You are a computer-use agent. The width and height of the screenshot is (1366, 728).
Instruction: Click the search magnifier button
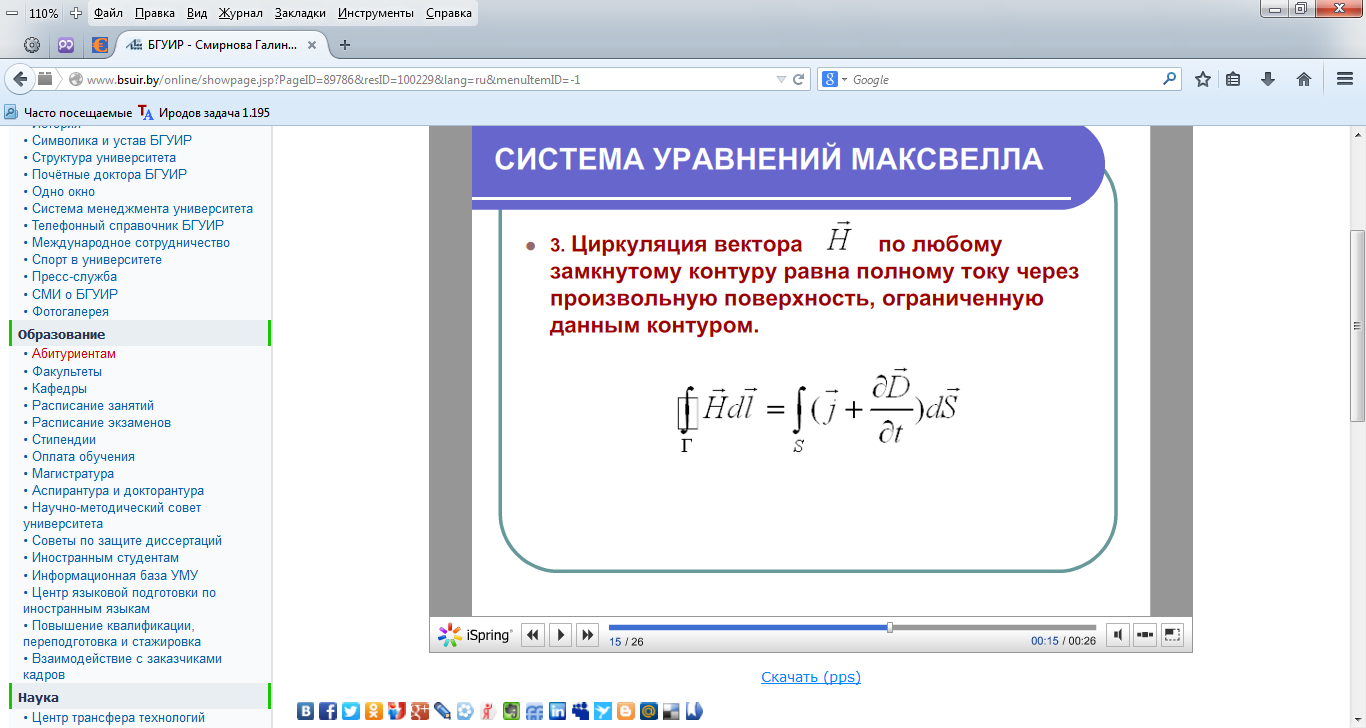(1170, 79)
